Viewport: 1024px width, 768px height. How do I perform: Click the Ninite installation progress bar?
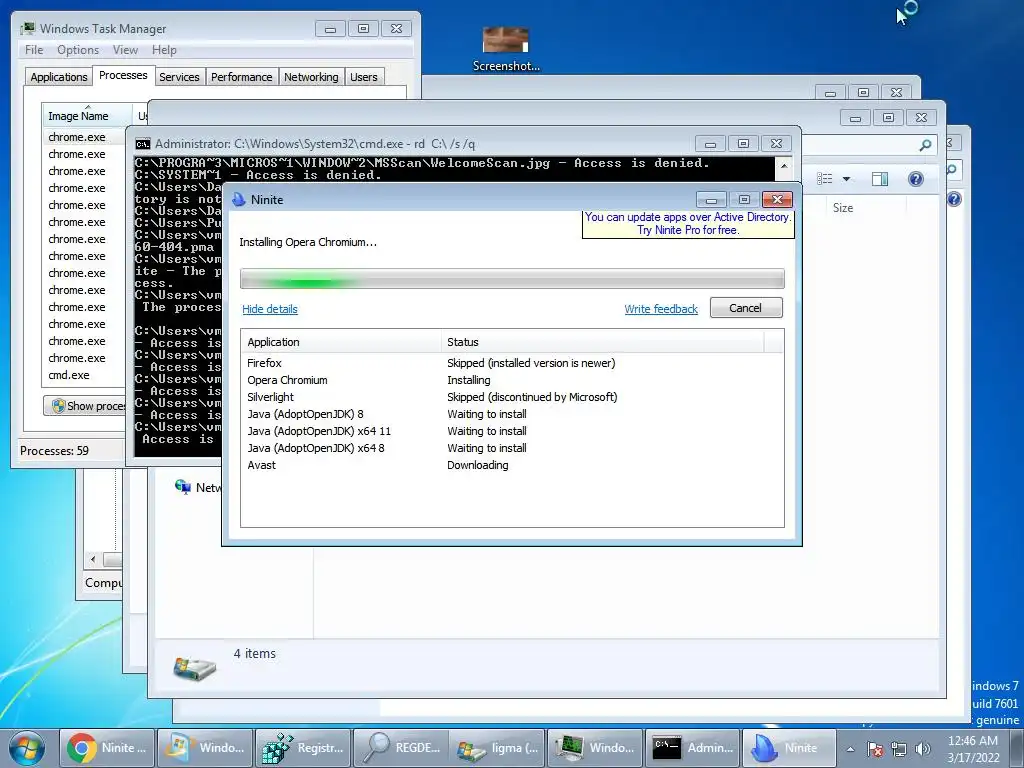click(512, 279)
